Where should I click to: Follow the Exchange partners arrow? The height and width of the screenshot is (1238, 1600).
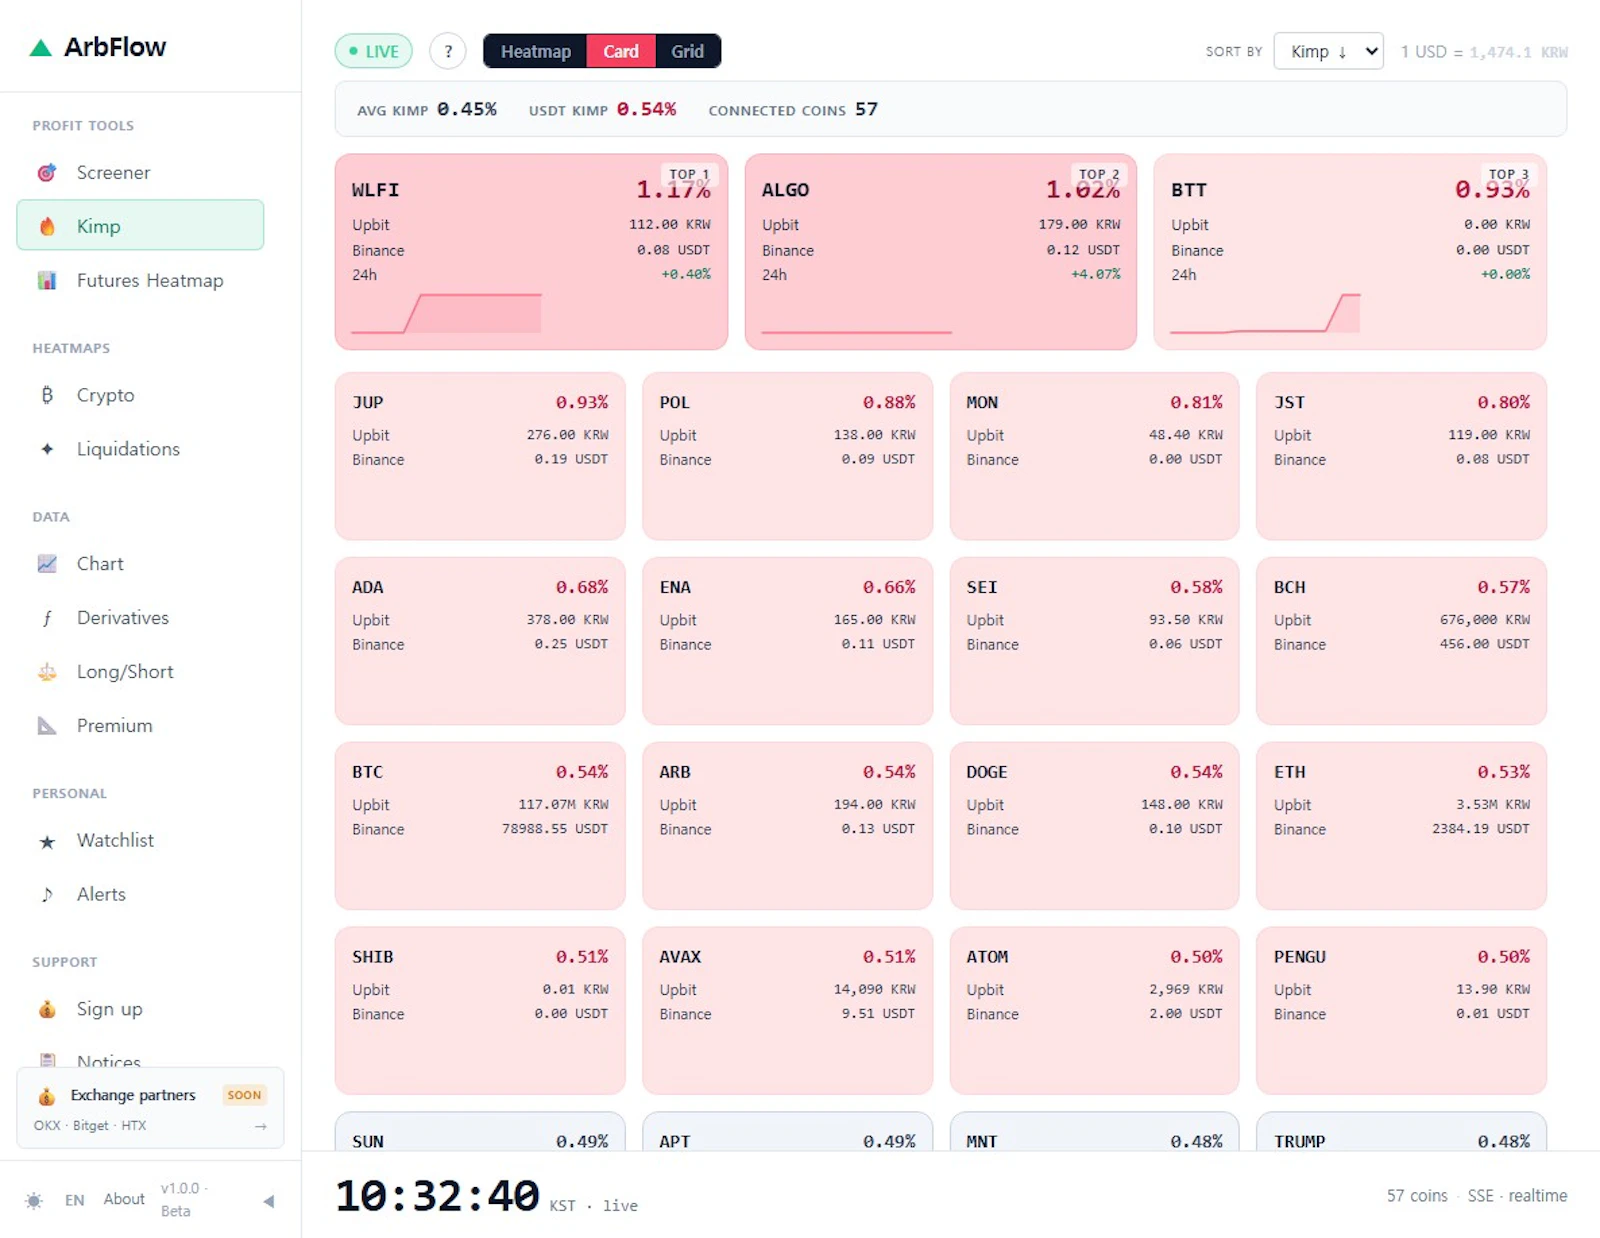(x=261, y=1126)
